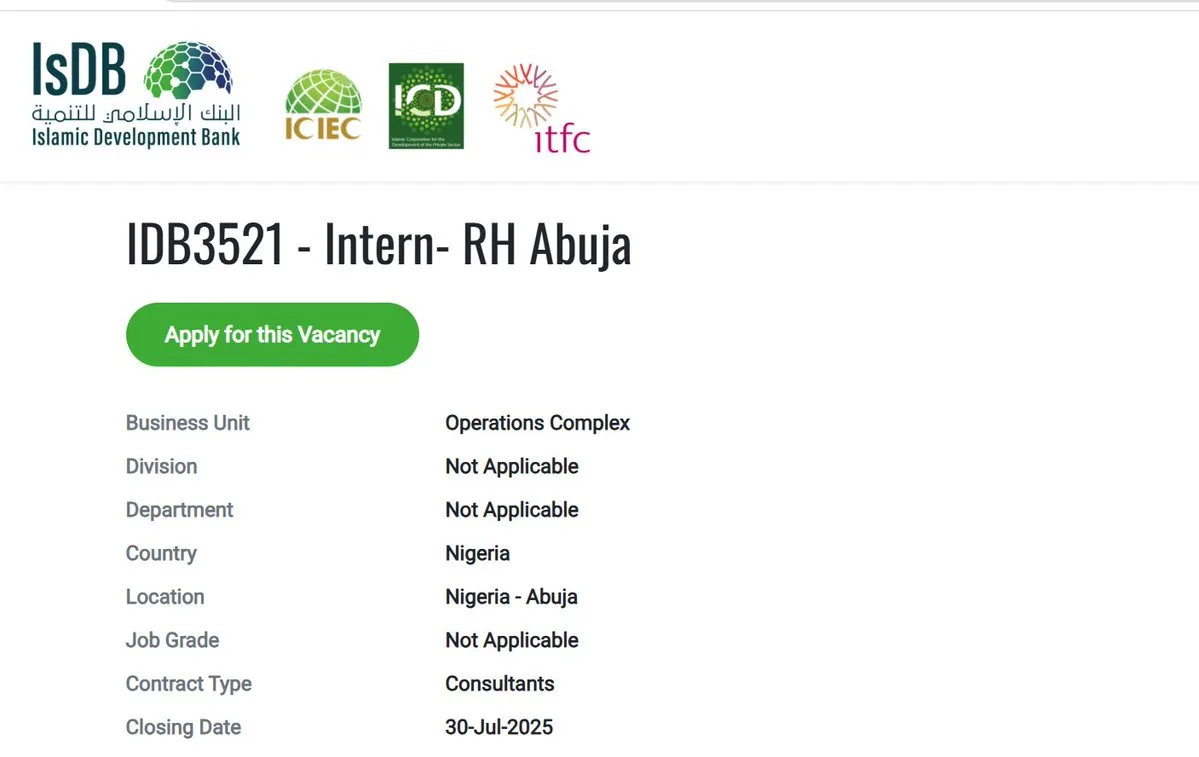Click the Contract Type label

coord(188,684)
